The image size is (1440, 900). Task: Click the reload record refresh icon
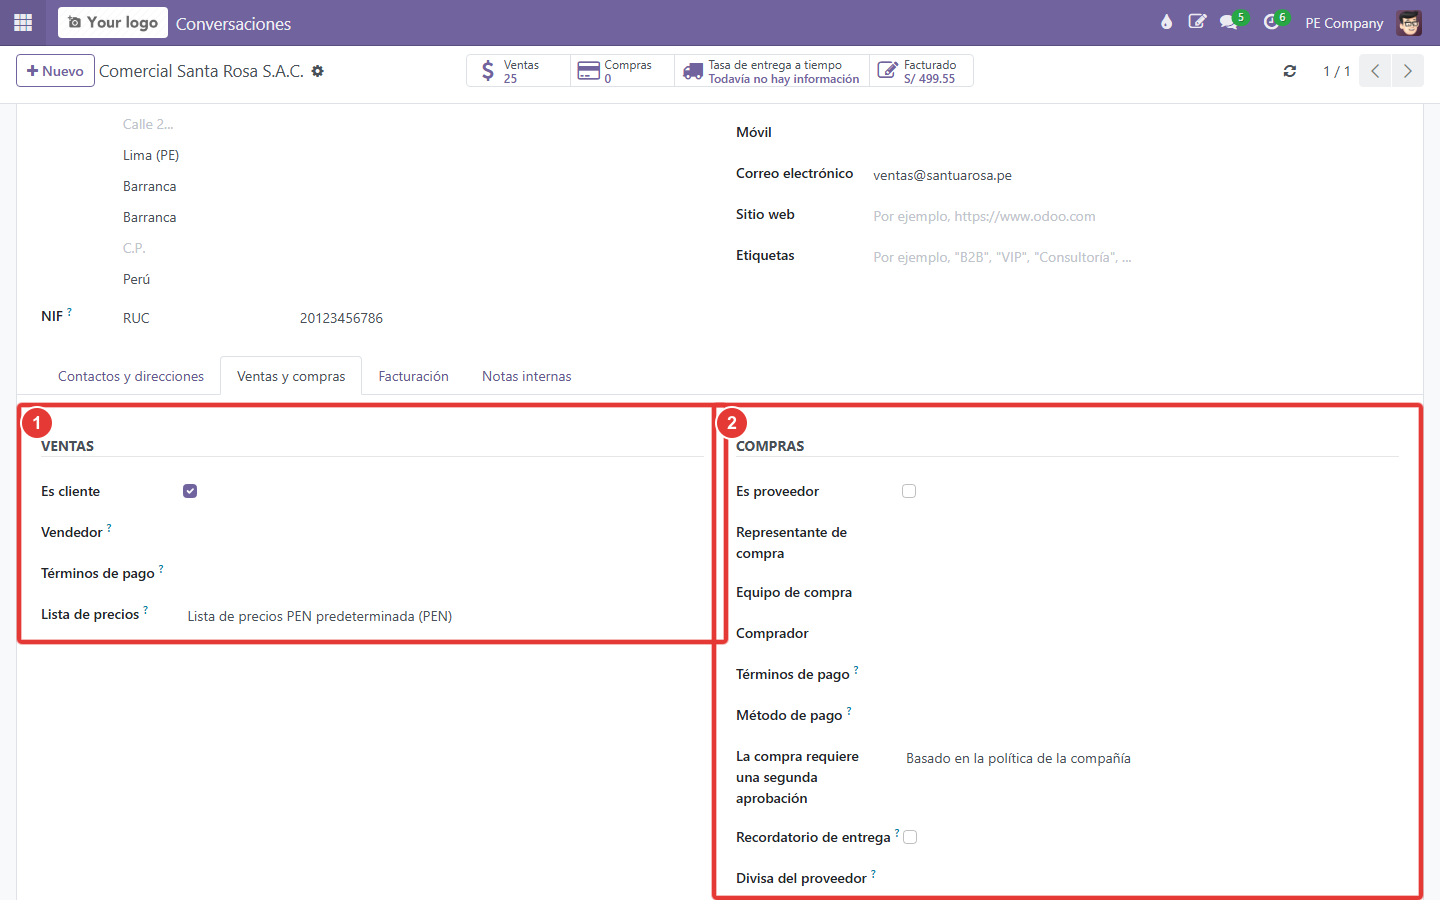click(x=1290, y=71)
